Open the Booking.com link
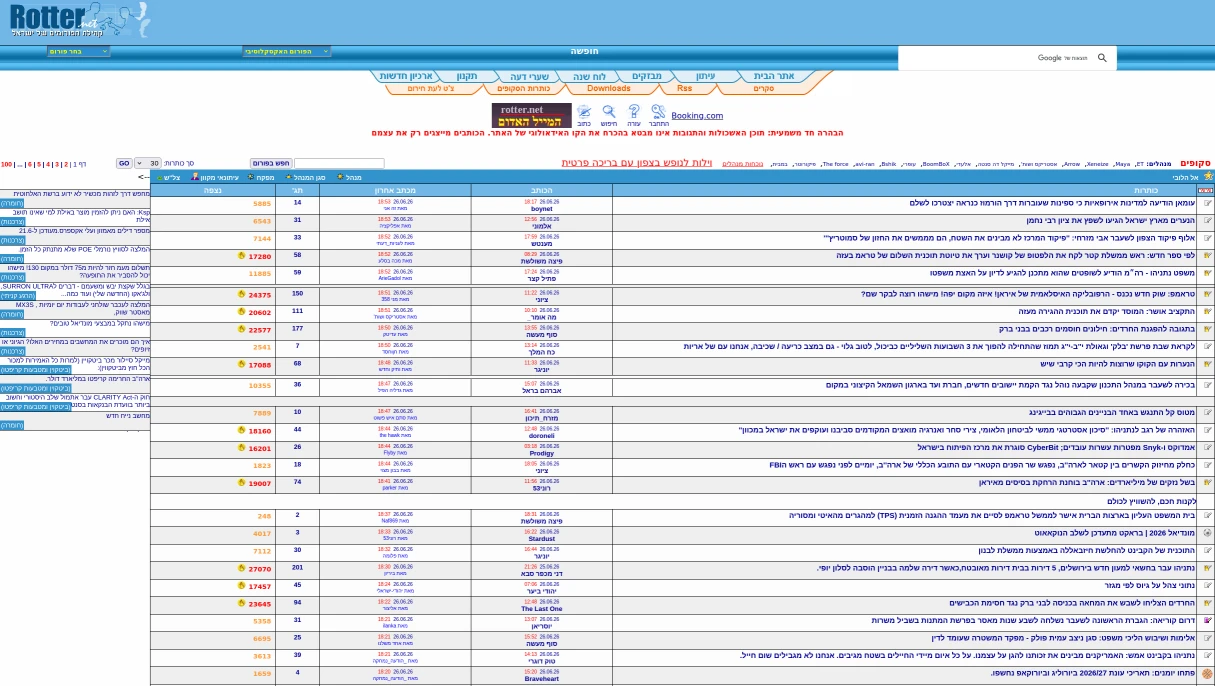Screen dimensions: 1215x686 click(x=697, y=116)
